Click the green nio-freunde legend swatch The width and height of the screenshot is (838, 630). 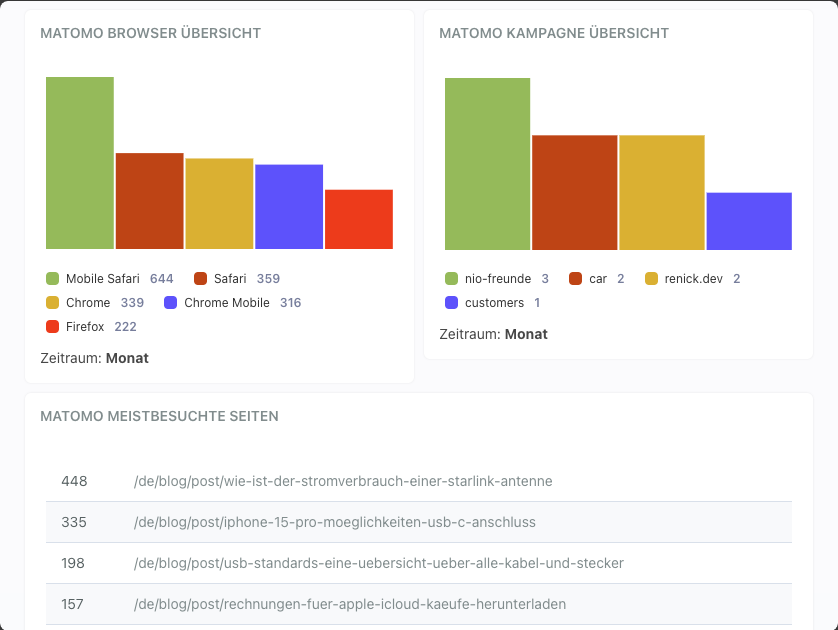coord(452,278)
